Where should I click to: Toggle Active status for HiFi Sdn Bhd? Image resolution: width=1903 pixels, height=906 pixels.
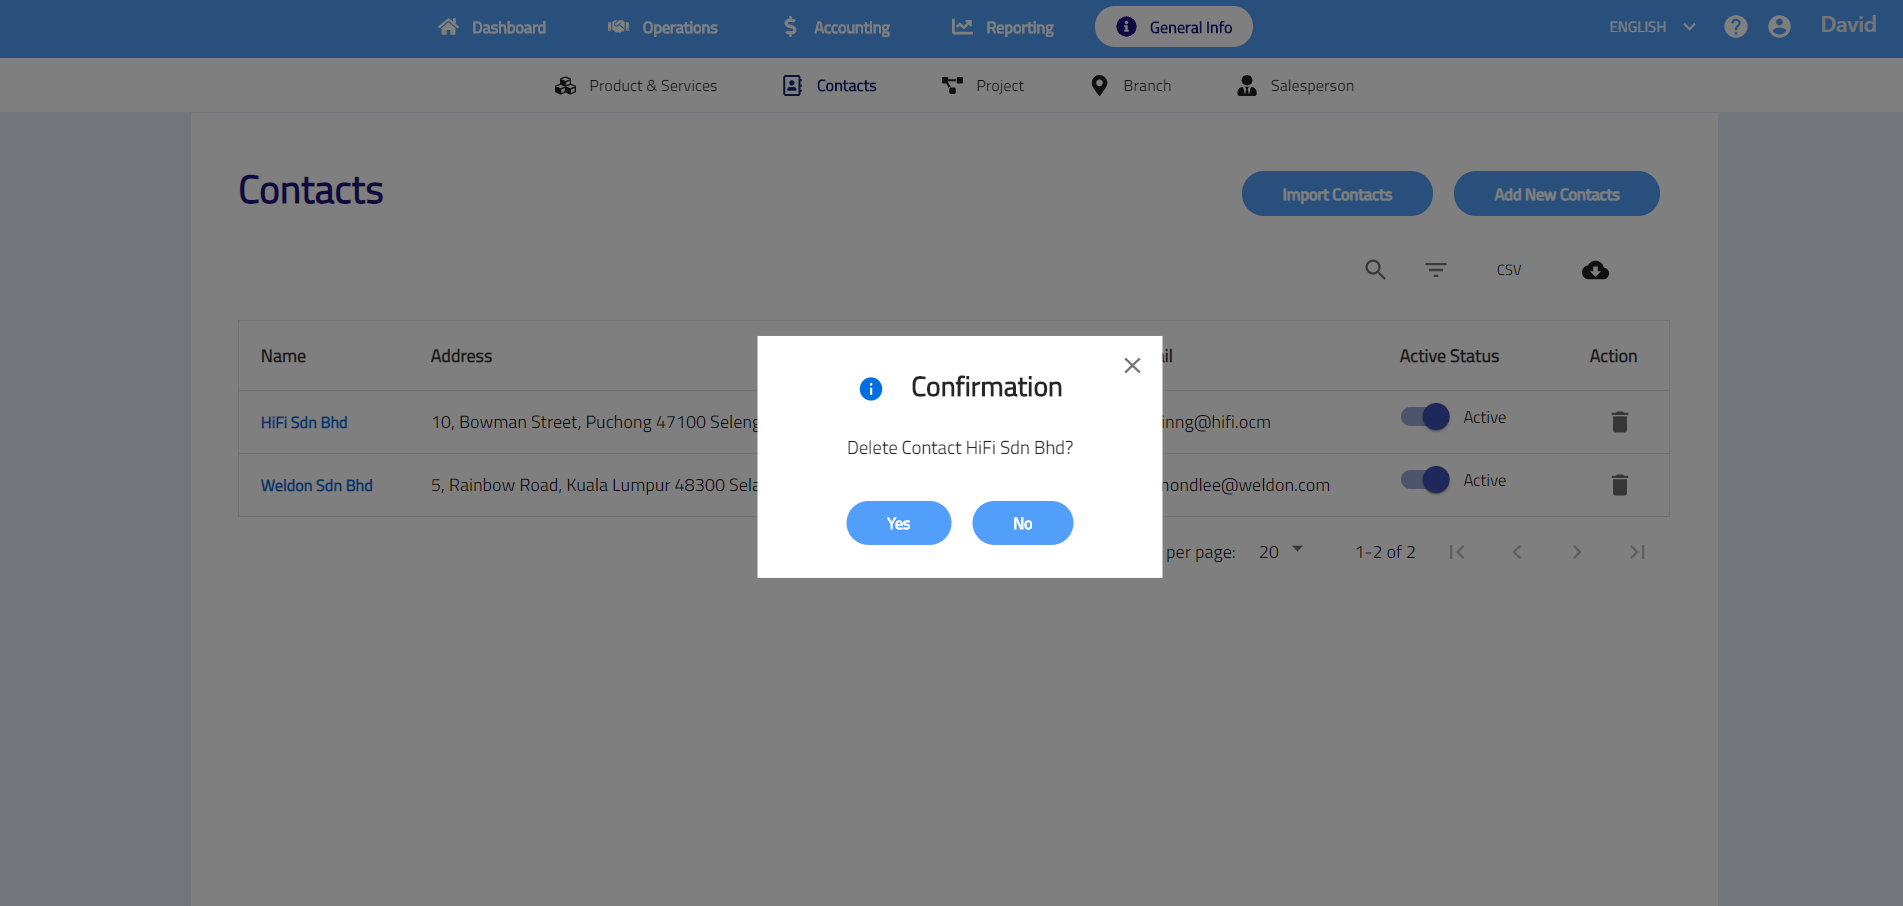1425,417
